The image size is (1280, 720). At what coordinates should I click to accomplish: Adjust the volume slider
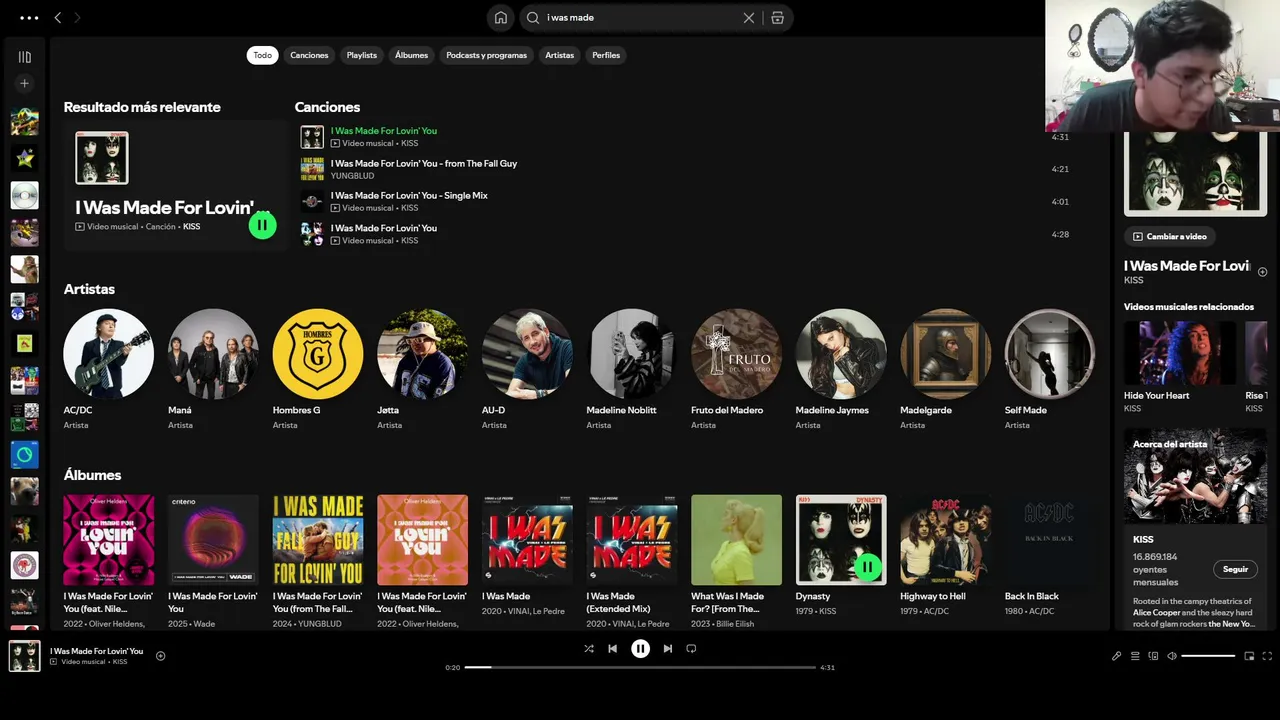tap(1208, 656)
